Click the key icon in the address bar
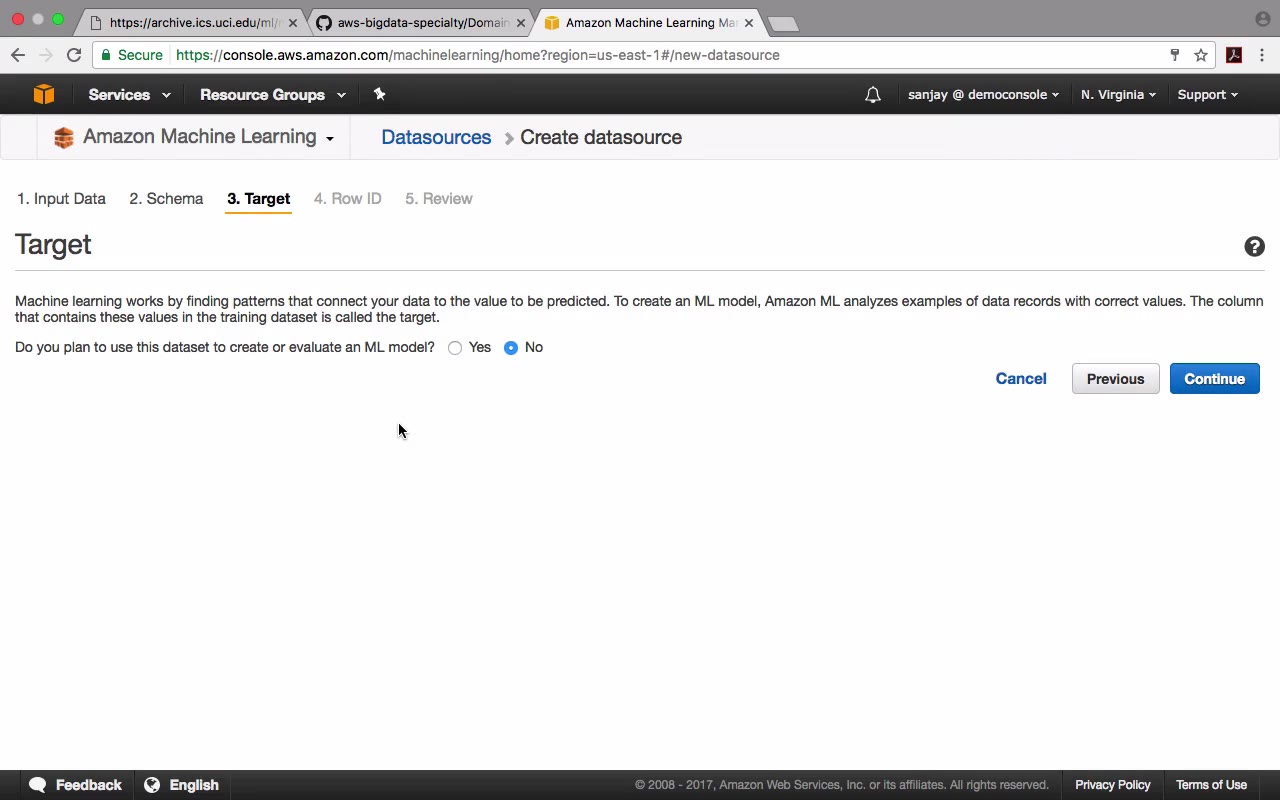 coord(1175,55)
